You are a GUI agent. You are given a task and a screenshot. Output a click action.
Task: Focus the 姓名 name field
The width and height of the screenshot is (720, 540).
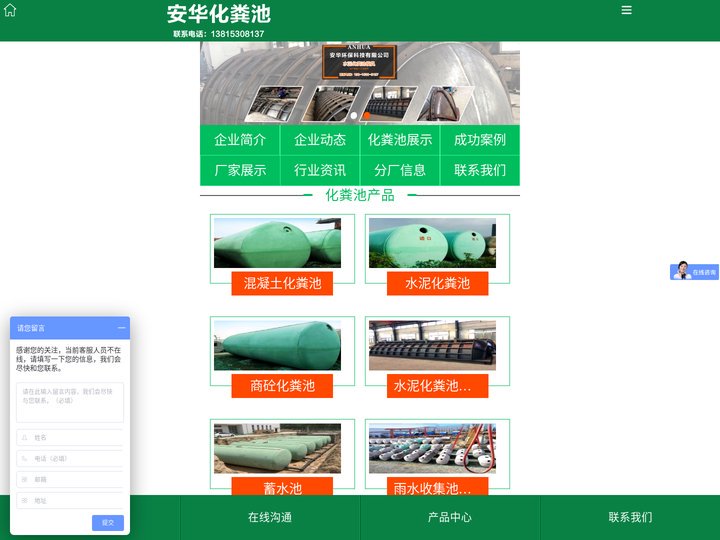(70, 438)
